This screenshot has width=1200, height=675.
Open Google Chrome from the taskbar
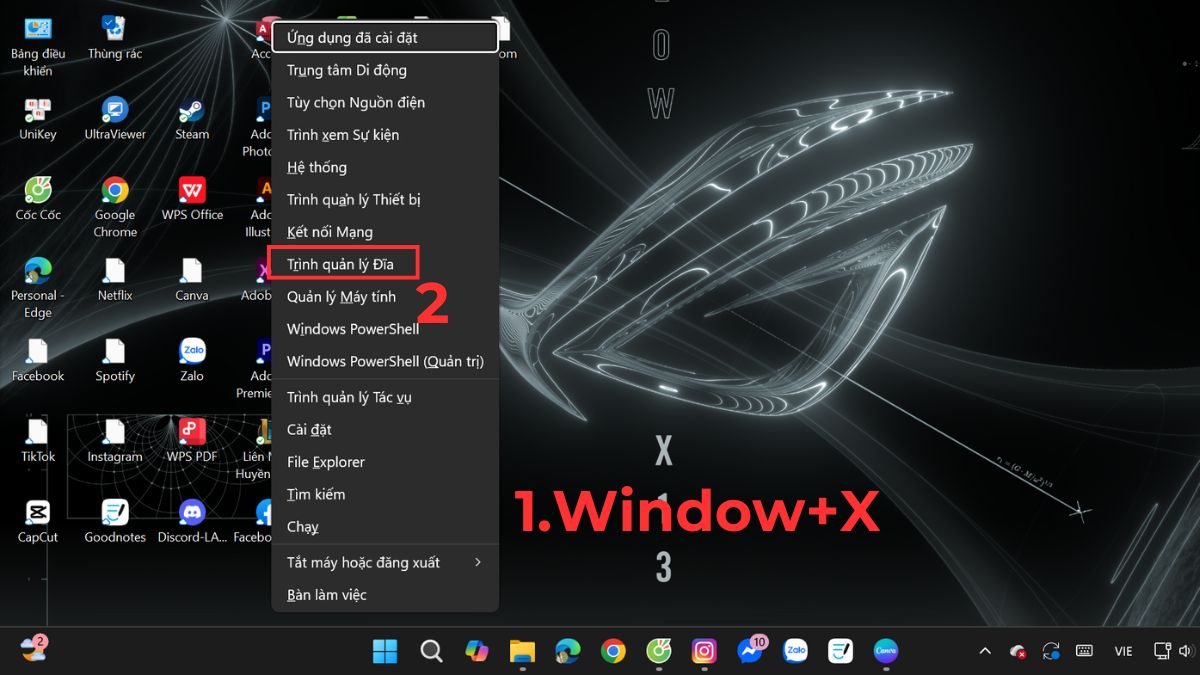pos(613,651)
